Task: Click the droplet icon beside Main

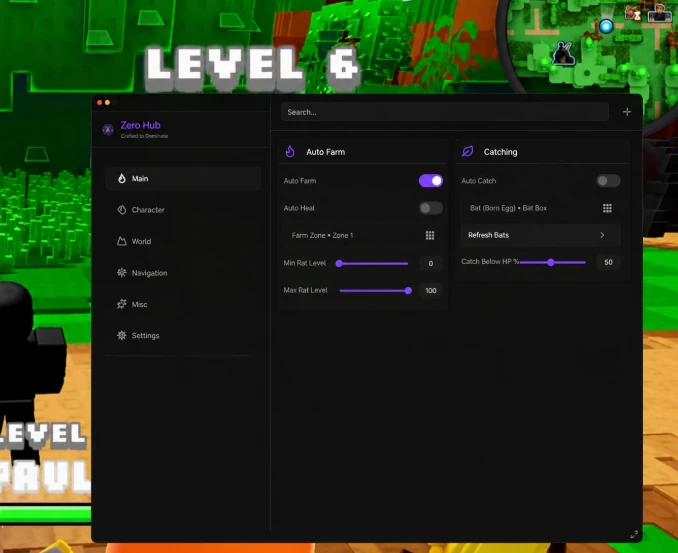Action: [122, 179]
